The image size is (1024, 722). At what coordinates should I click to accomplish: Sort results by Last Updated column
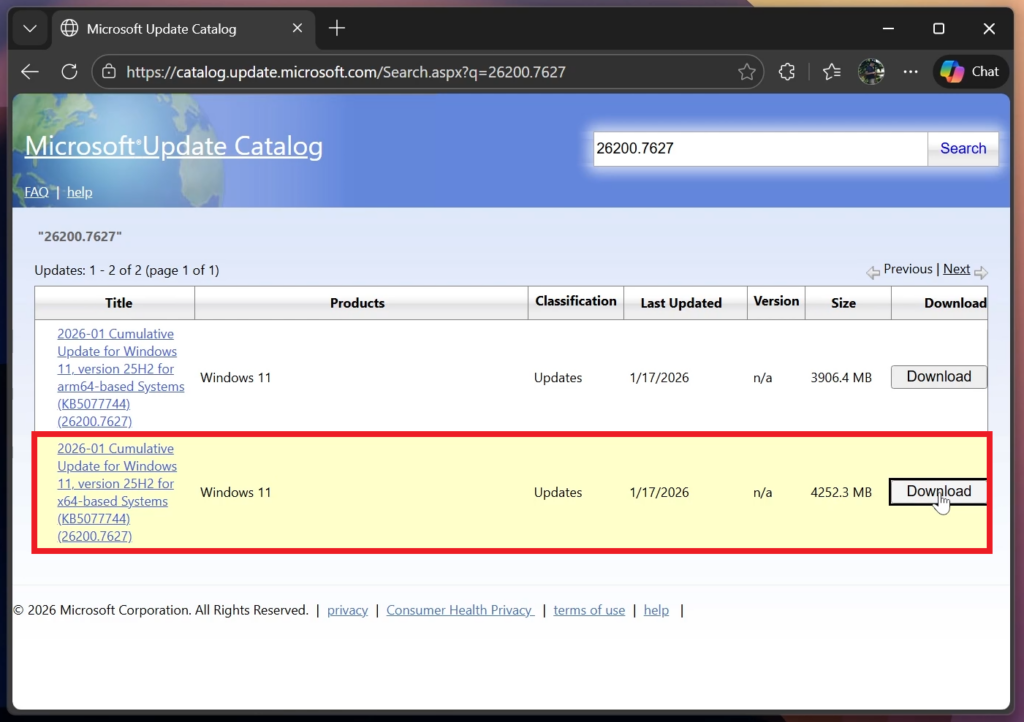pyautogui.click(x=681, y=303)
